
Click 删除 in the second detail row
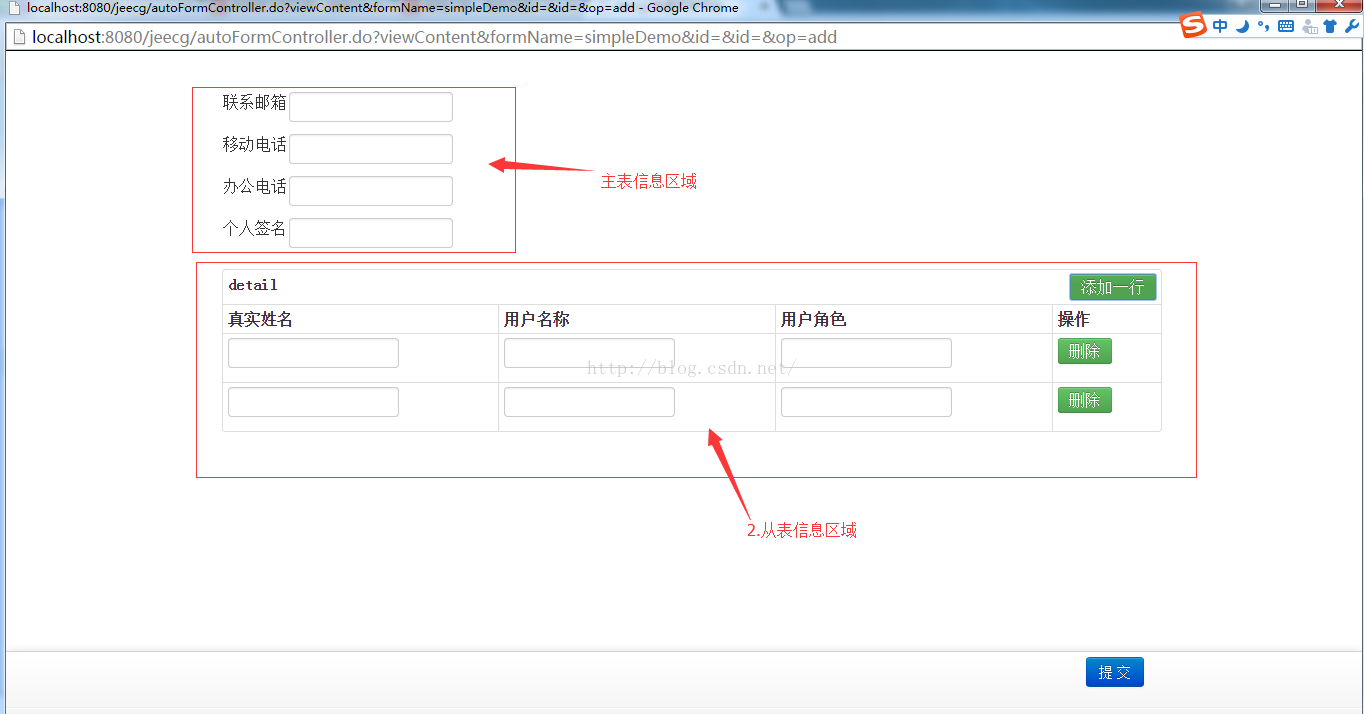(1085, 400)
